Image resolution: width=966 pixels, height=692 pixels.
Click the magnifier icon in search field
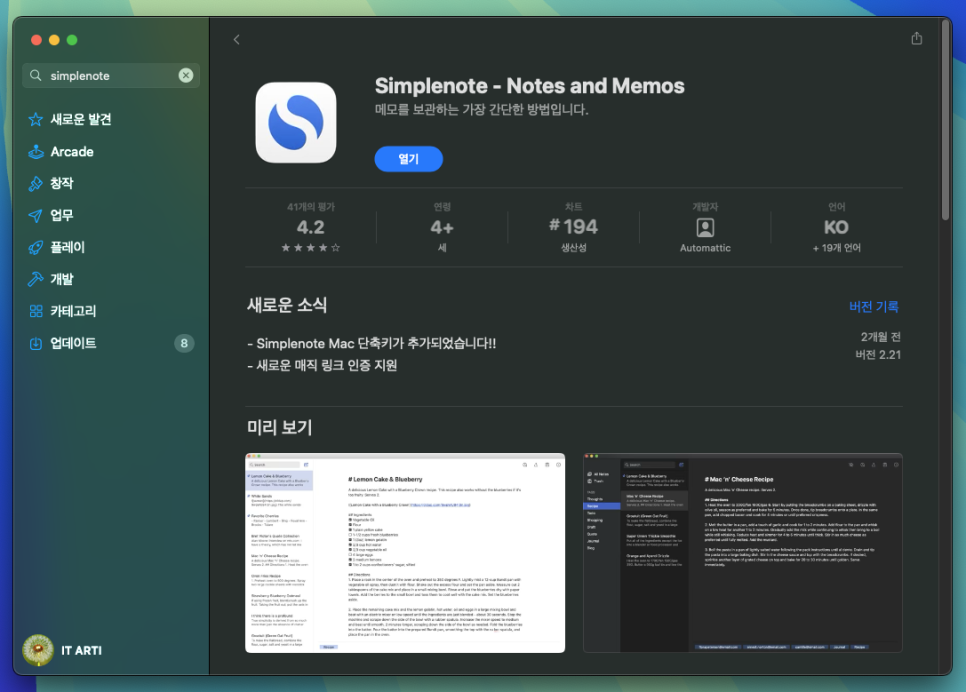36,75
